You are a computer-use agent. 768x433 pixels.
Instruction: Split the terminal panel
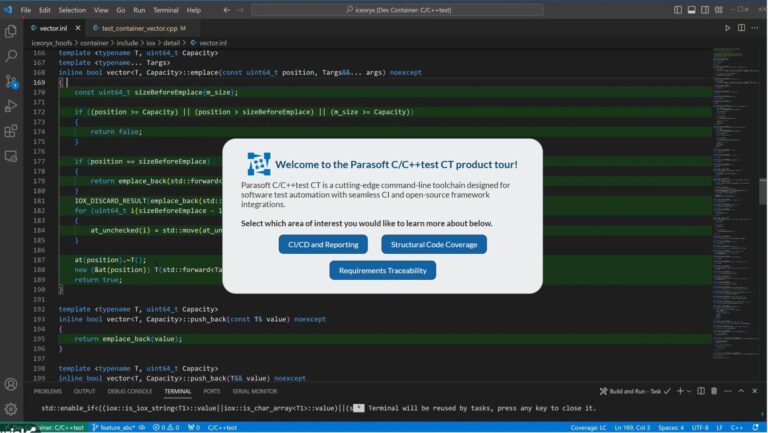pyautogui.click(x=701, y=391)
